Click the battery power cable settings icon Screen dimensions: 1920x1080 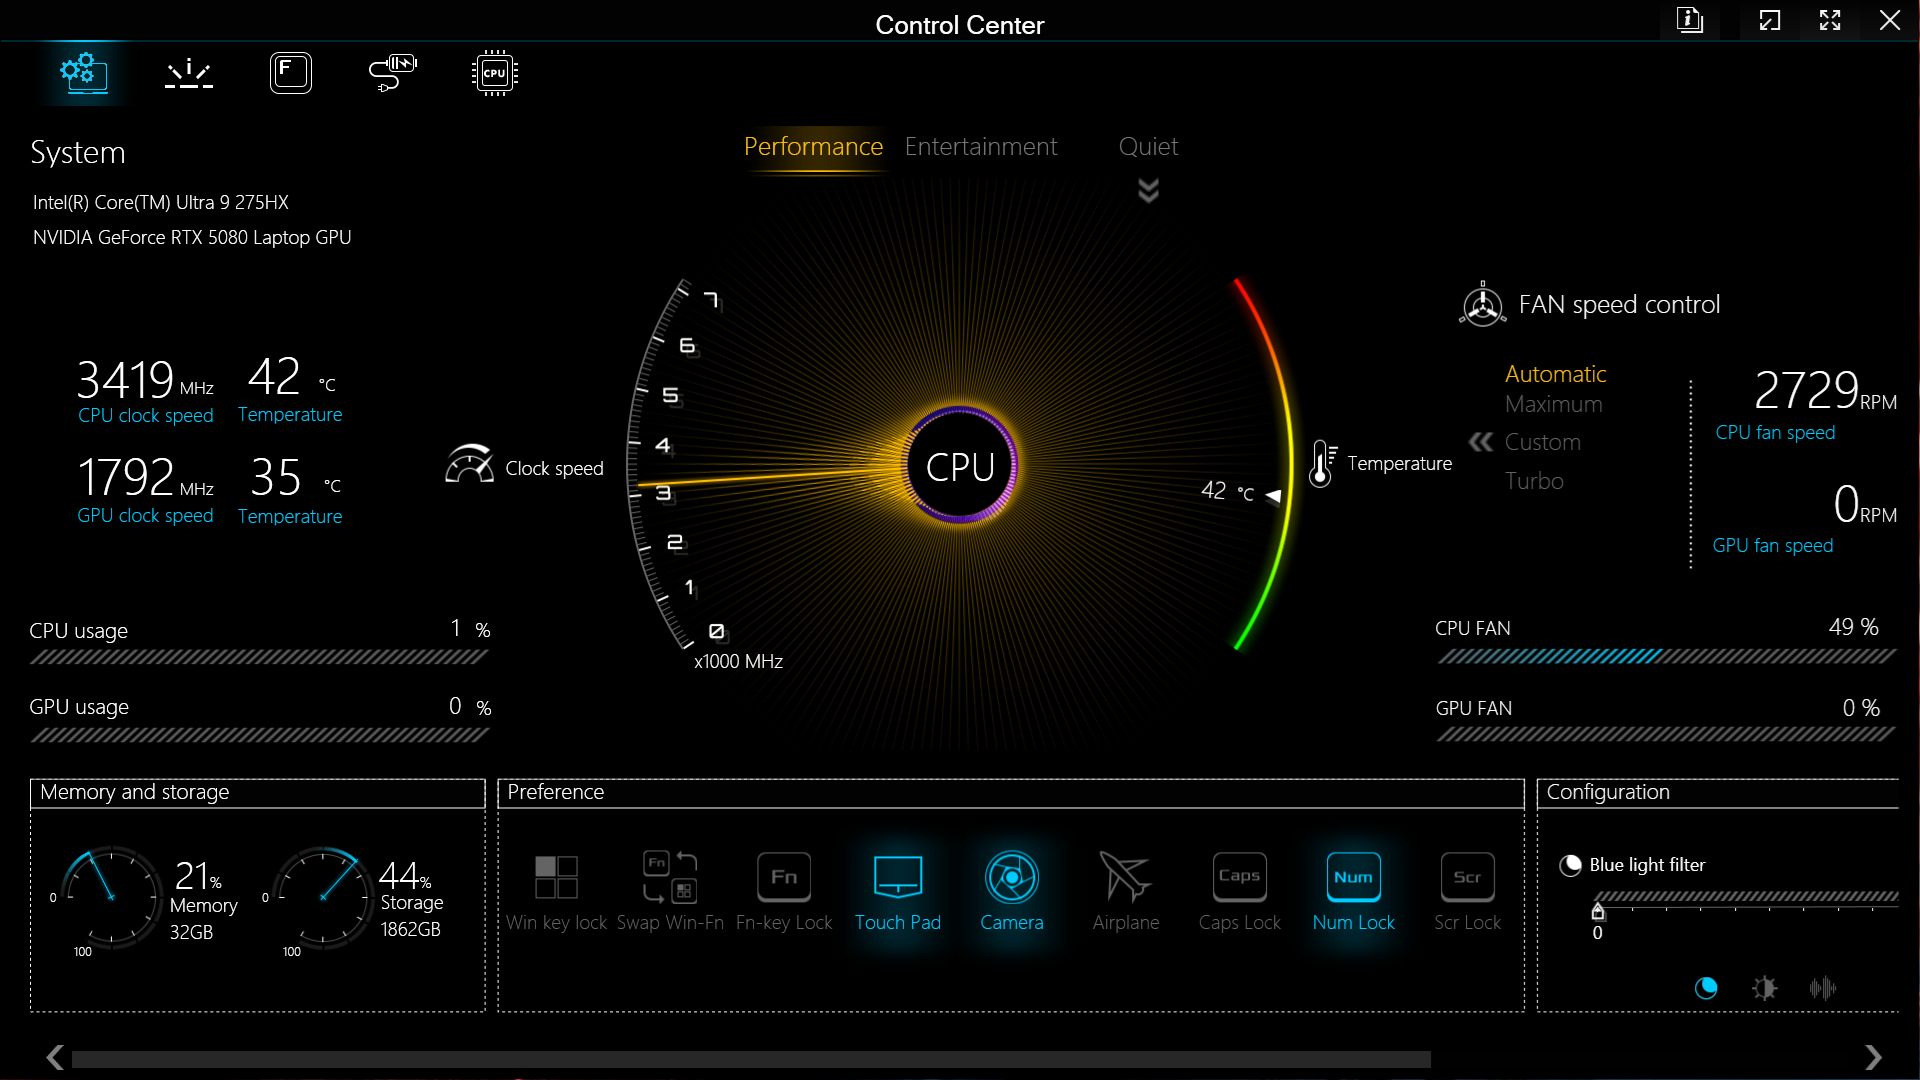tap(392, 73)
